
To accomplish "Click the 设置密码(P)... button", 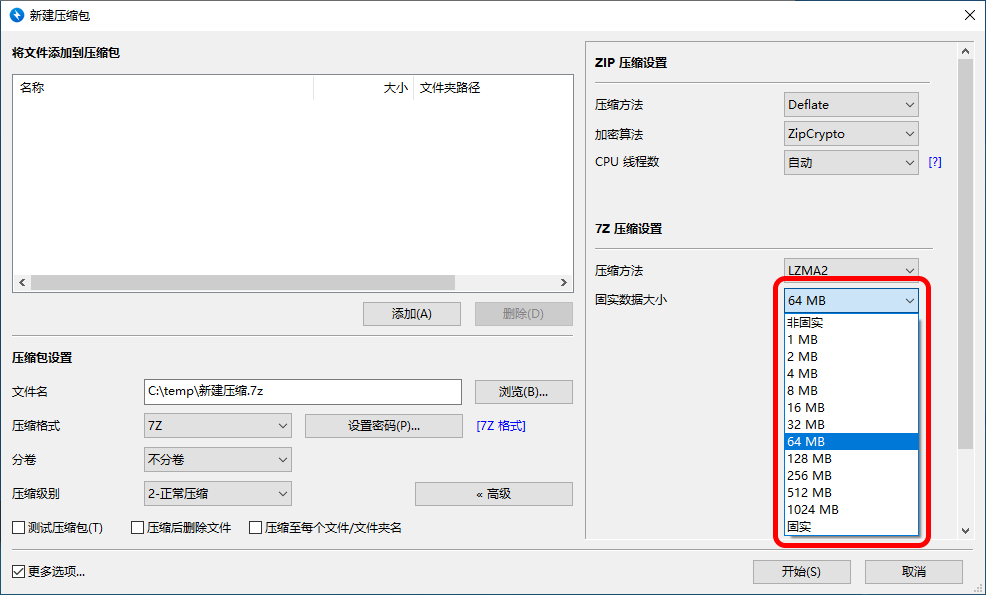I will tap(384, 426).
